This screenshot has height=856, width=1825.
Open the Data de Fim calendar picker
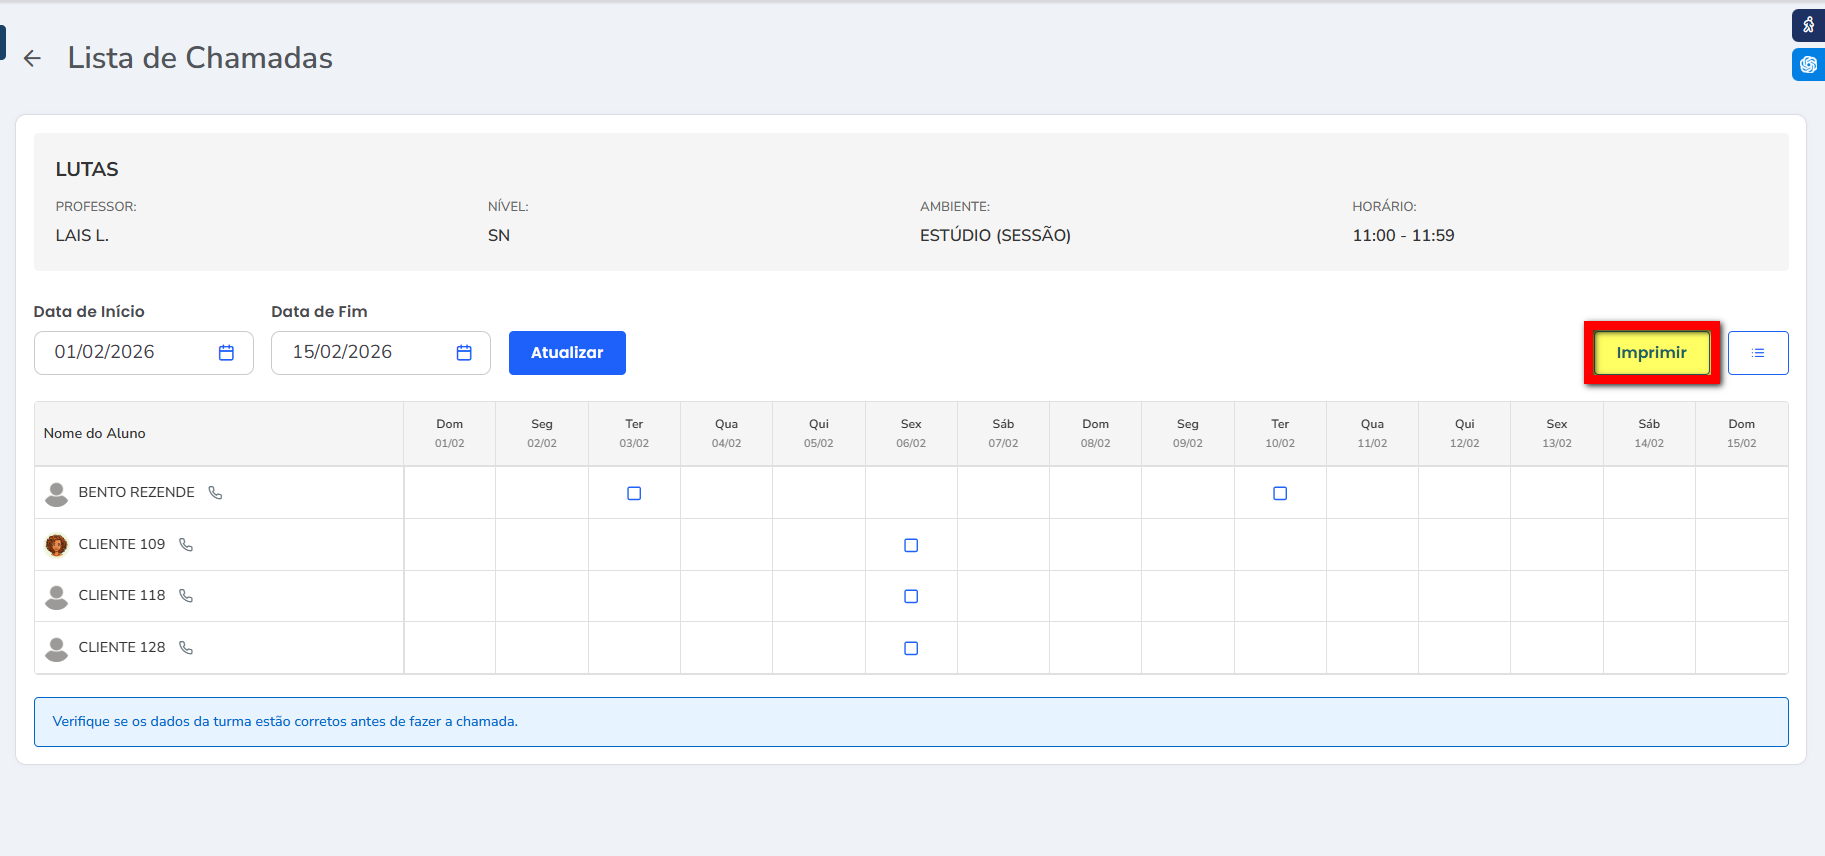click(x=464, y=353)
